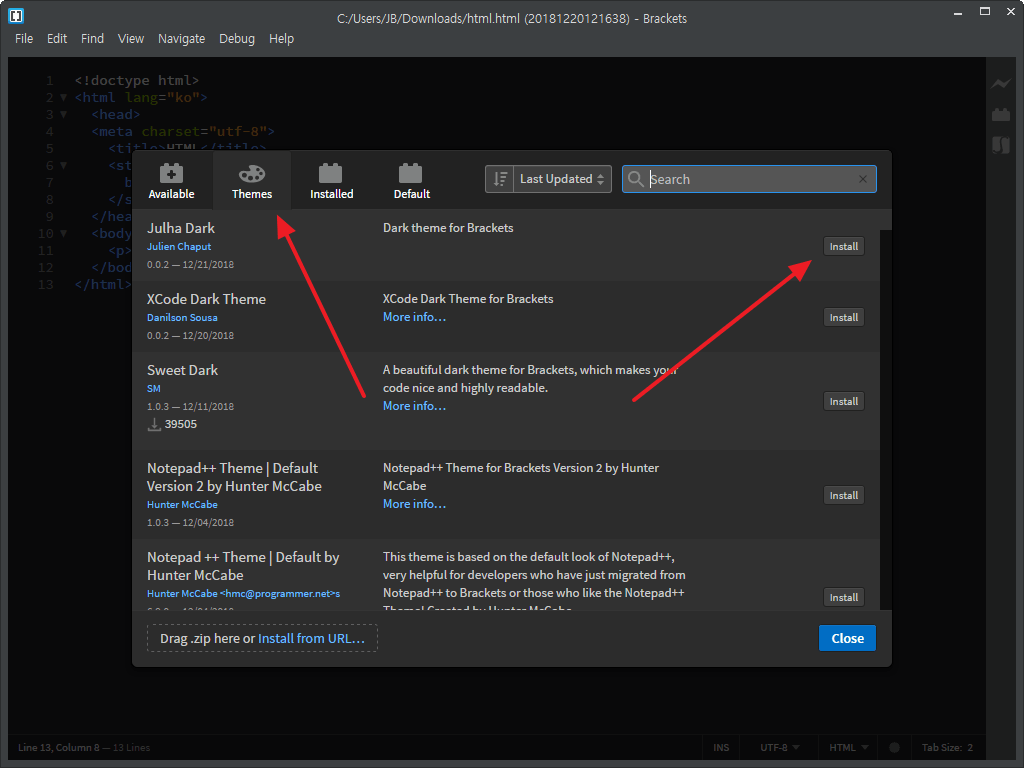
Task: Open the HTML language mode dropdown
Action: click(848, 747)
